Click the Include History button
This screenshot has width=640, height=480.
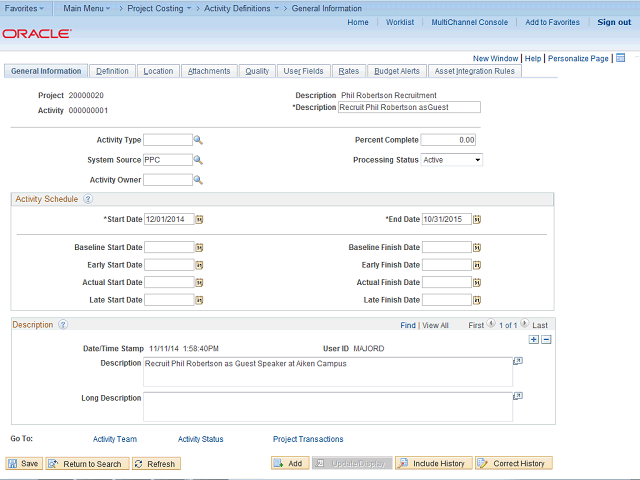click(x=433, y=464)
